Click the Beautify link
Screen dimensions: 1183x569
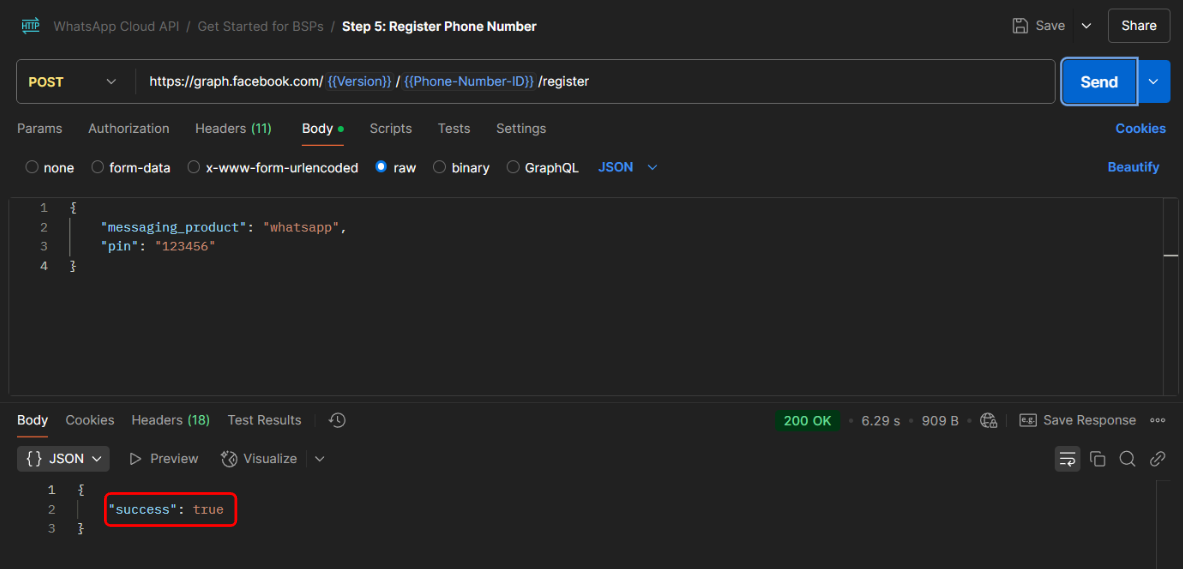pos(1133,168)
